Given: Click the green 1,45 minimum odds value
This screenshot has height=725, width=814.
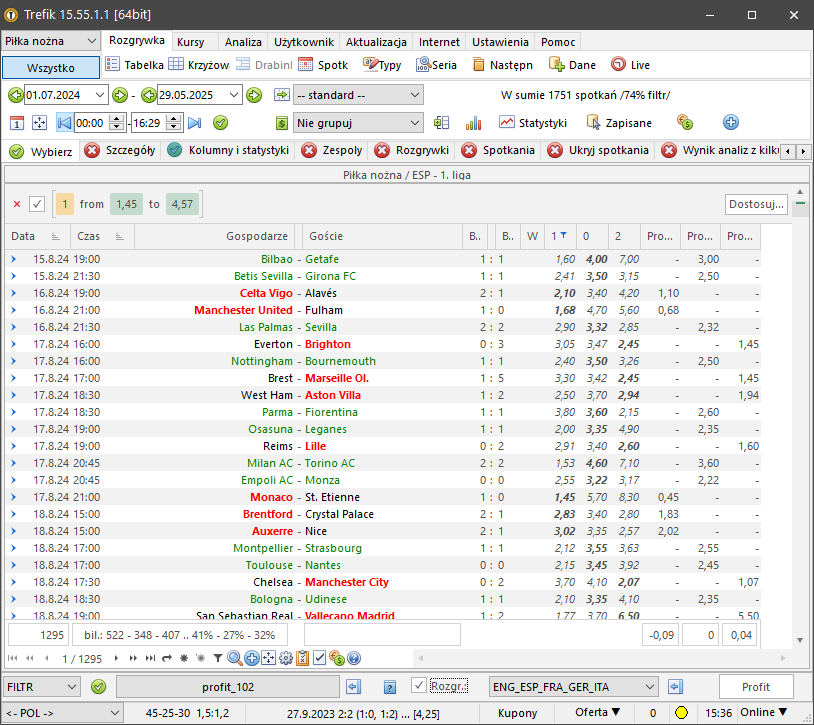Looking at the screenshot, I should 126,204.
